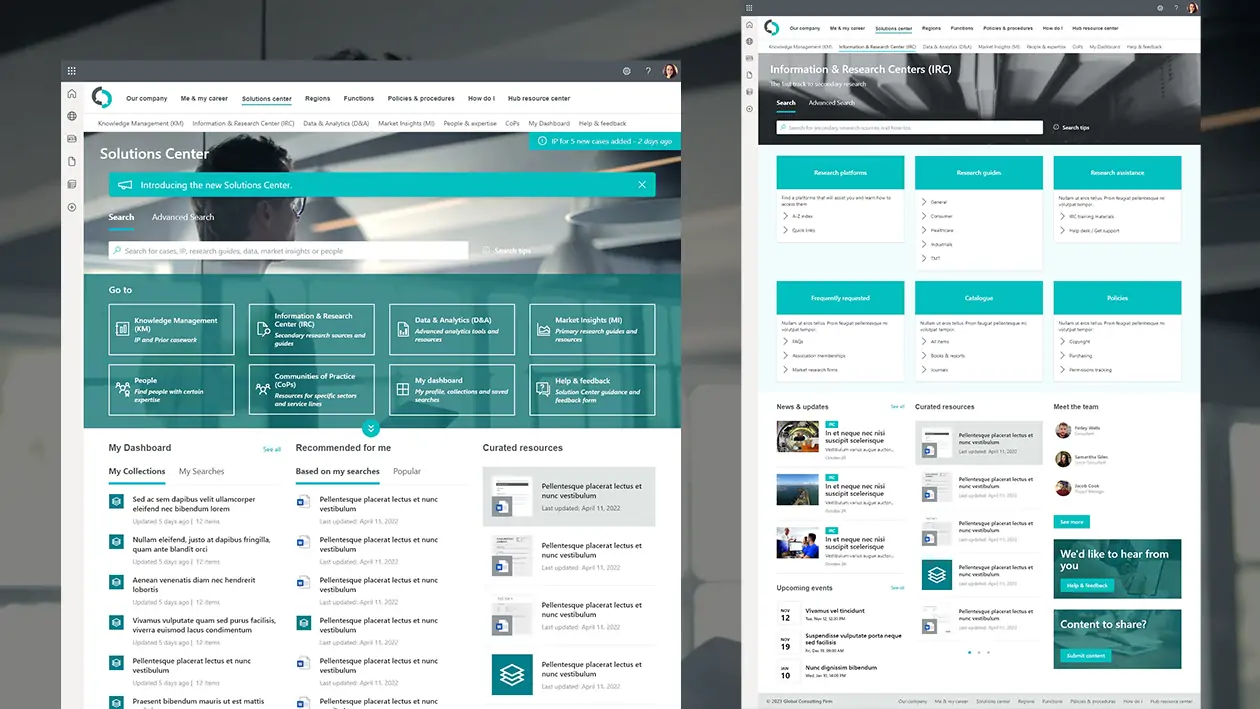Viewport: 1260px width, 709px height.
Task: Open app launcher waffle in Solutions Center window
Action: pos(72,71)
